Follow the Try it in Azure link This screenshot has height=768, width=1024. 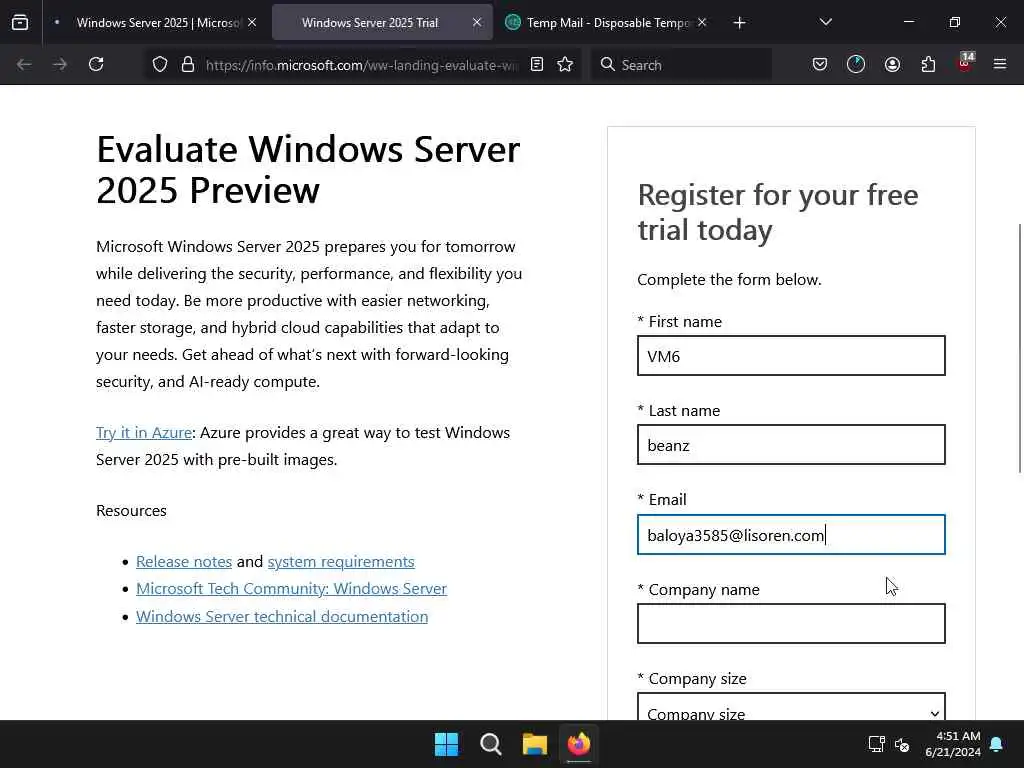(x=144, y=433)
